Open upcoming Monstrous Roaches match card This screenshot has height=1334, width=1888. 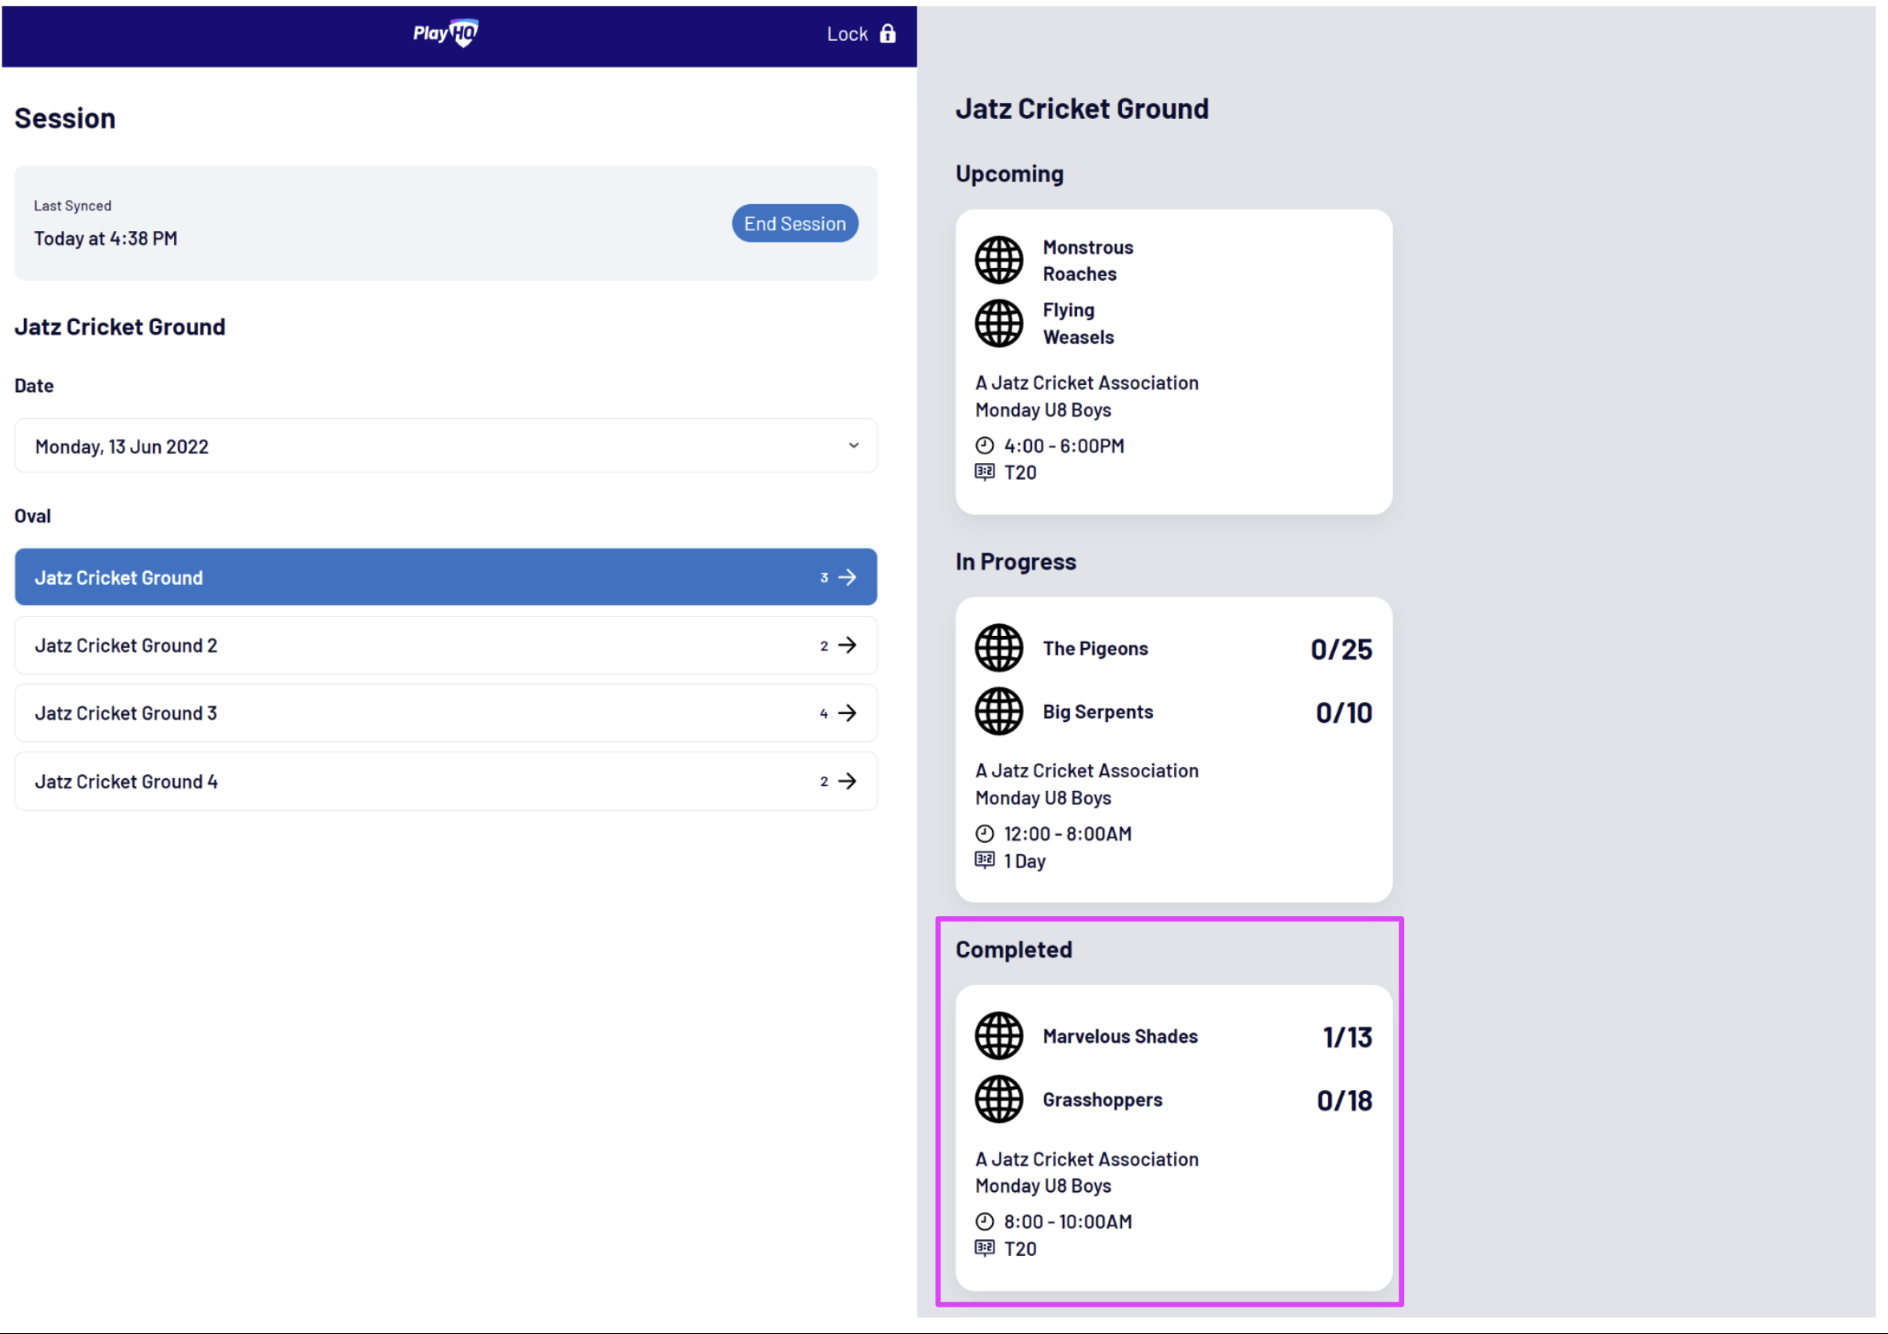tap(1174, 362)
